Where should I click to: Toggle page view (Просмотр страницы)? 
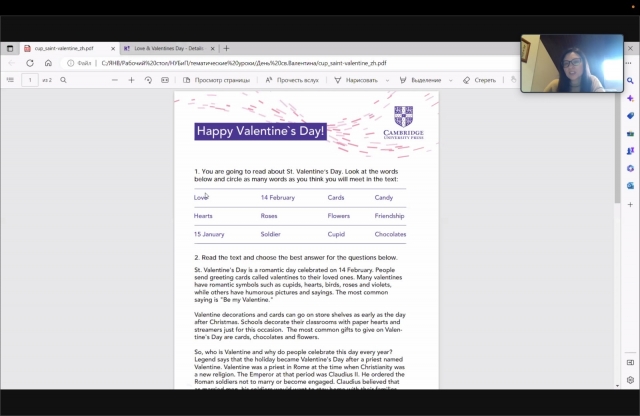[x=217, y=80]
